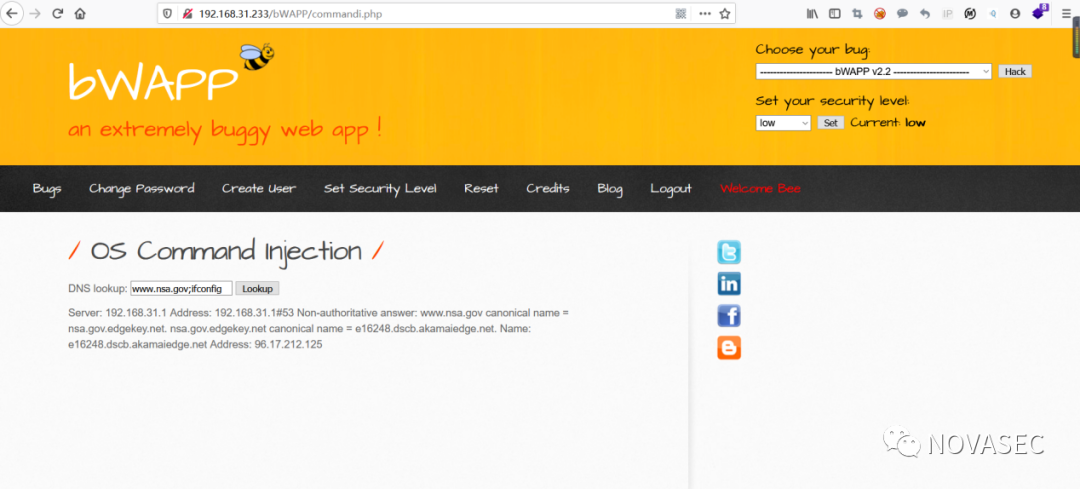Click the Hack button
The width and height of the screenshot is (1080, 489).
pyautogui.click(x=1015, y=71)
